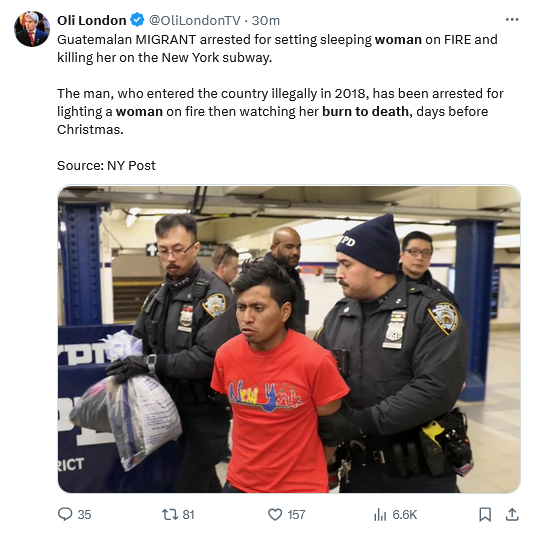
Task: Open the three-dot more options menu
Action: [x=512, y=20]
